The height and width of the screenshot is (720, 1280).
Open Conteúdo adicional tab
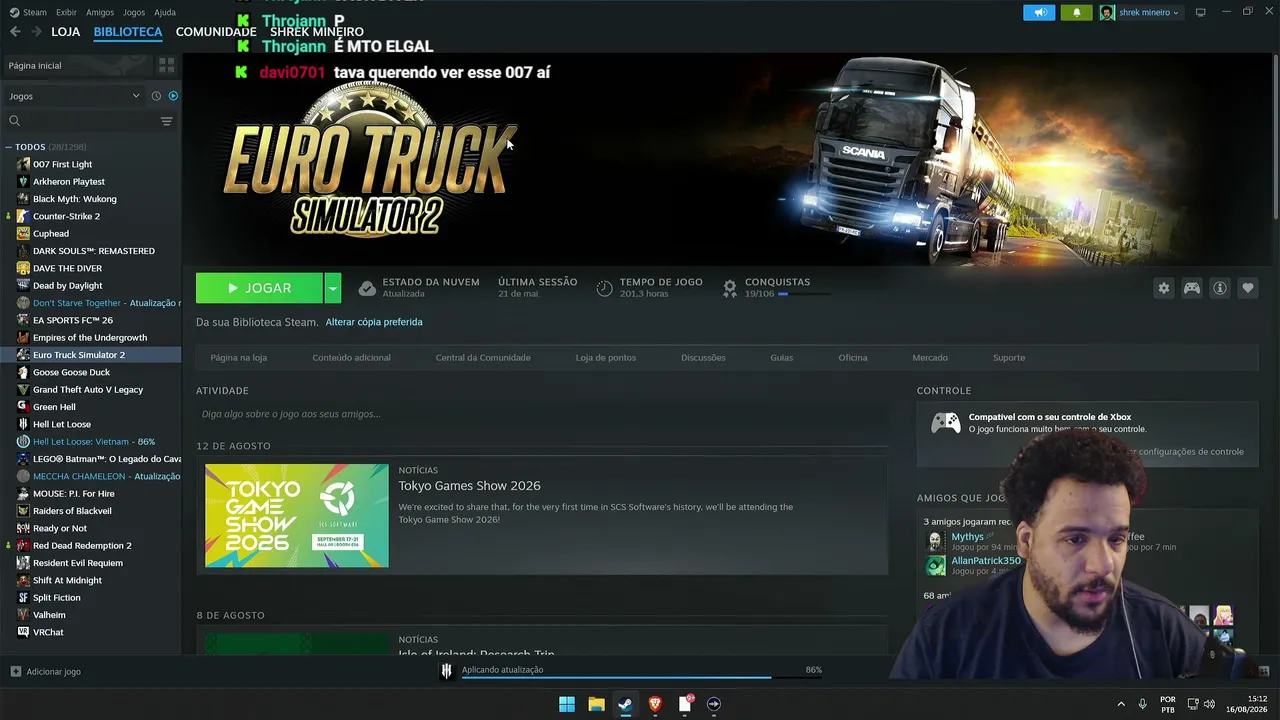(x=351, y=357)
